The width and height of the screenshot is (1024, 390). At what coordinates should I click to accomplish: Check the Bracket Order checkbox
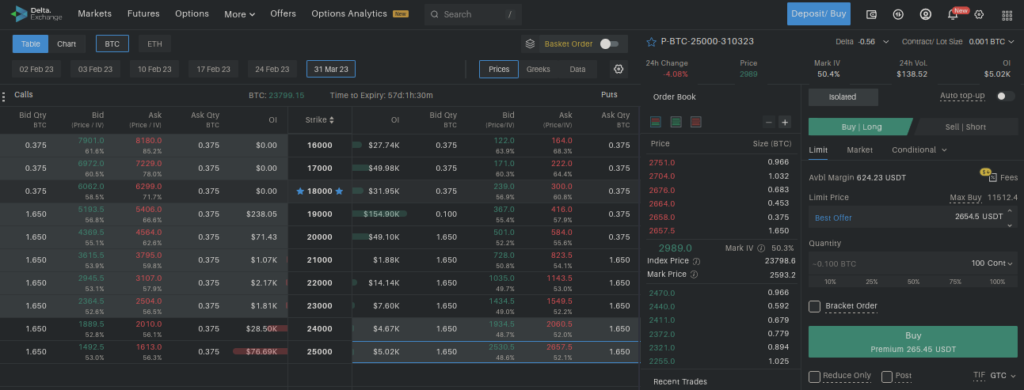click(814, 306)
